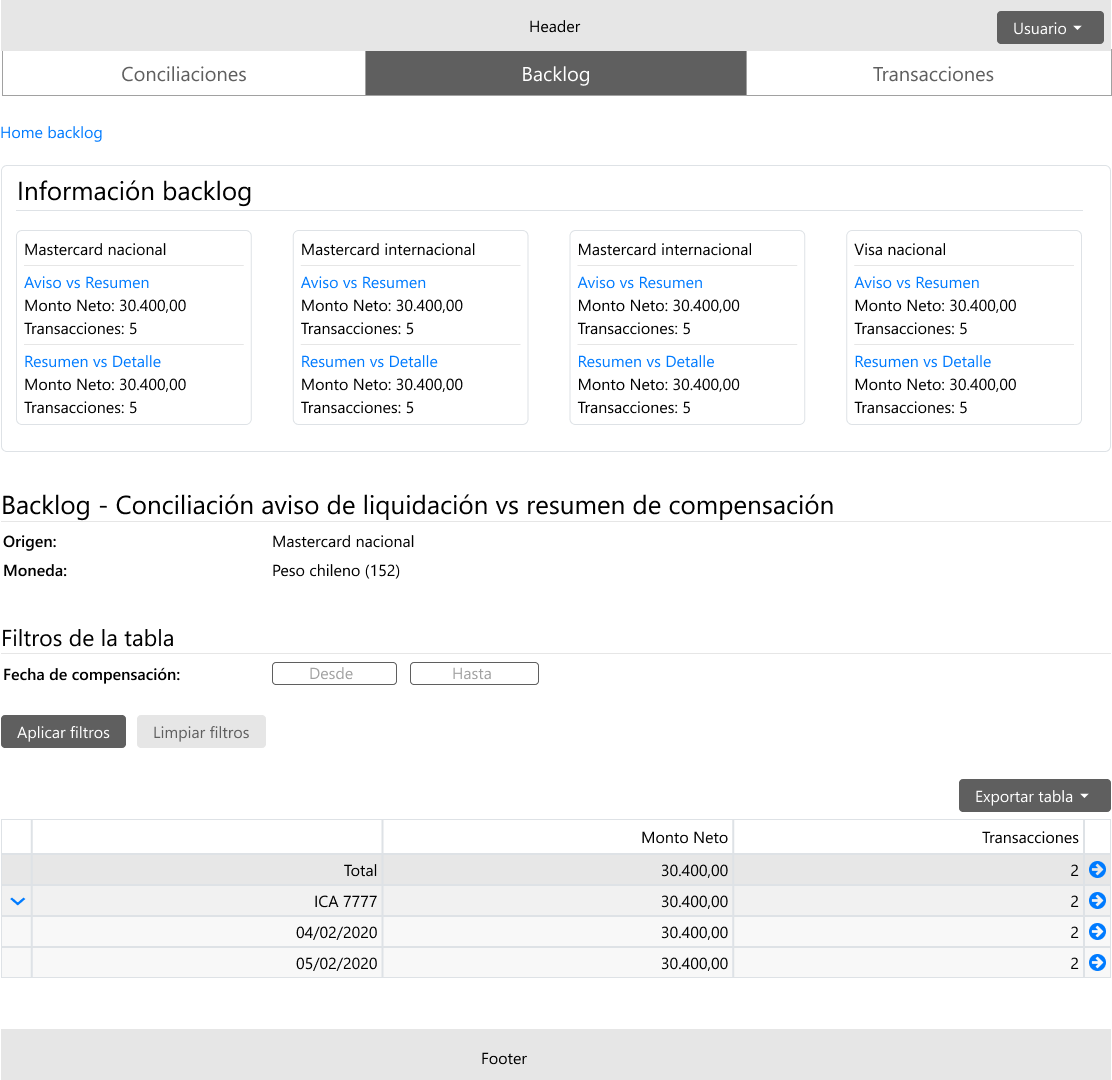Click the arrow icon in the Total row
Image resolution: width=1112 pixels, height=1080 pixels.
point(1097,870)
